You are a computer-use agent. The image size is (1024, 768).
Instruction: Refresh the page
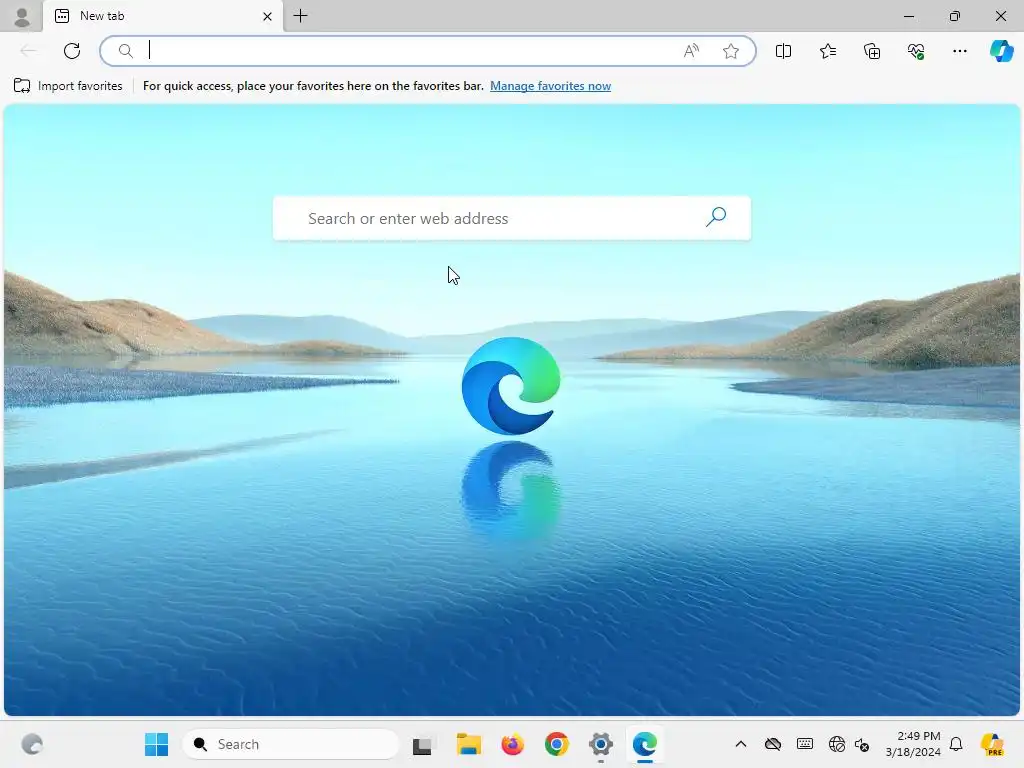[72, 51]
